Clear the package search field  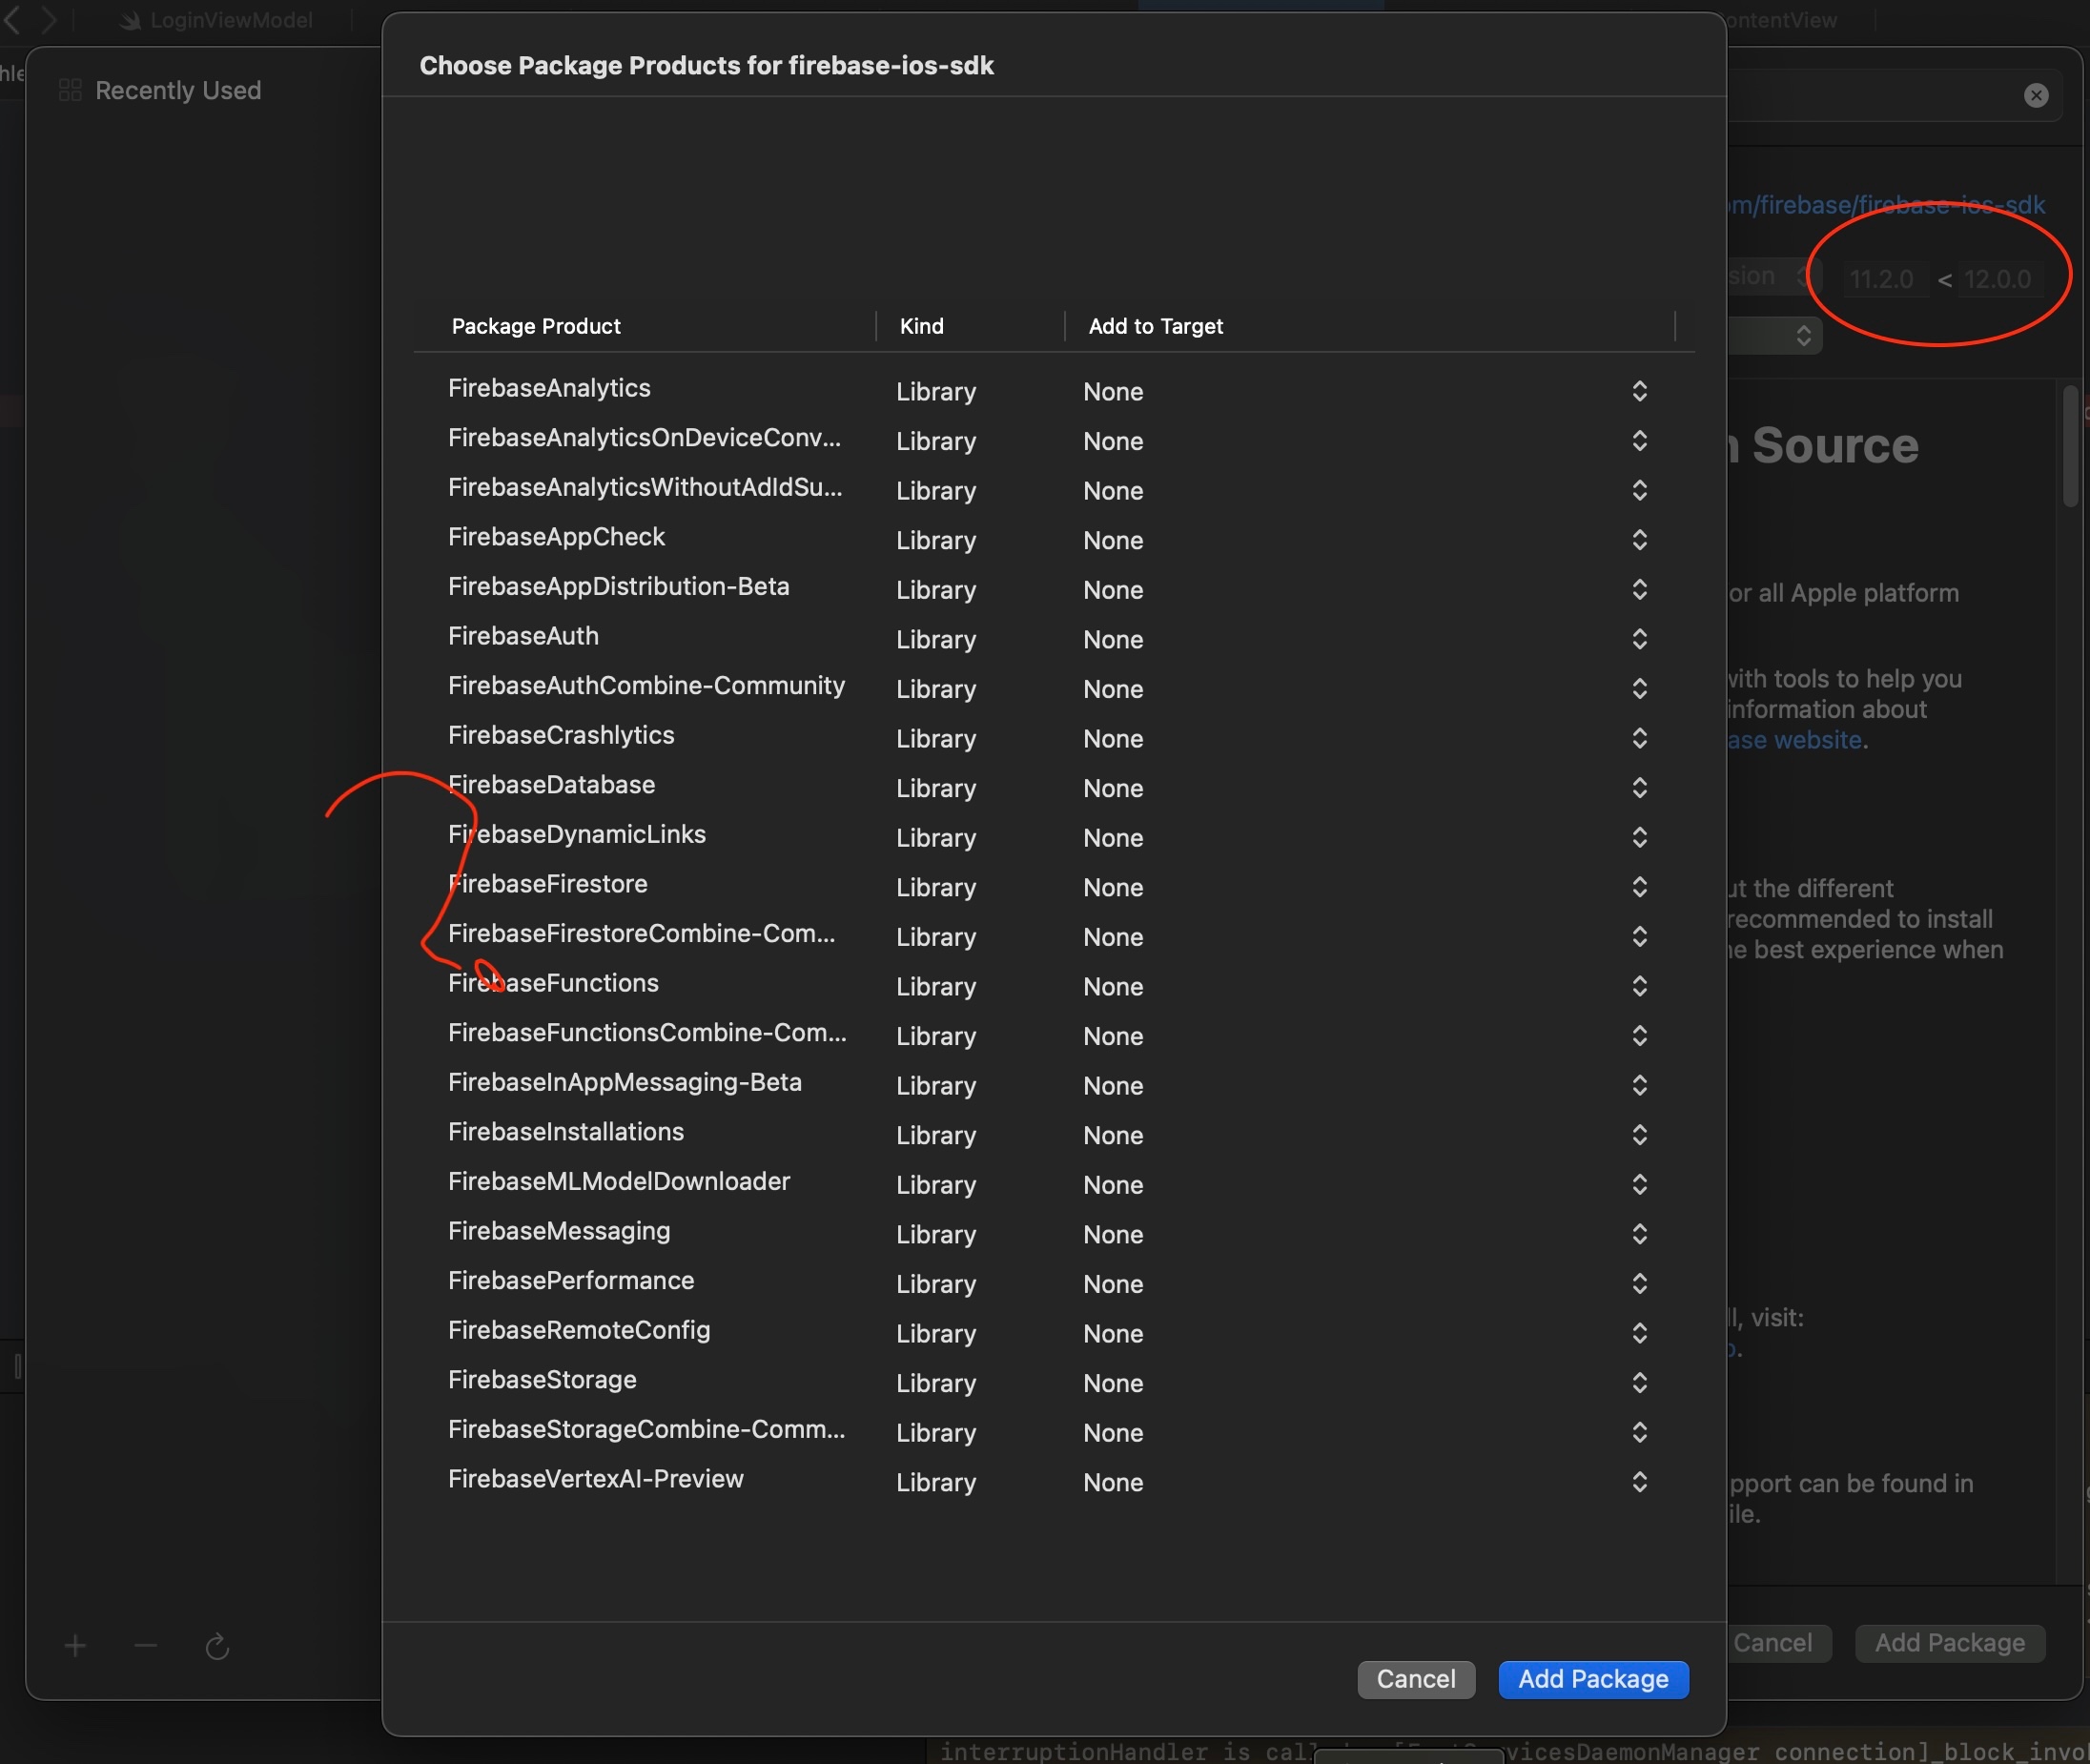click(x=2036, y=95)
